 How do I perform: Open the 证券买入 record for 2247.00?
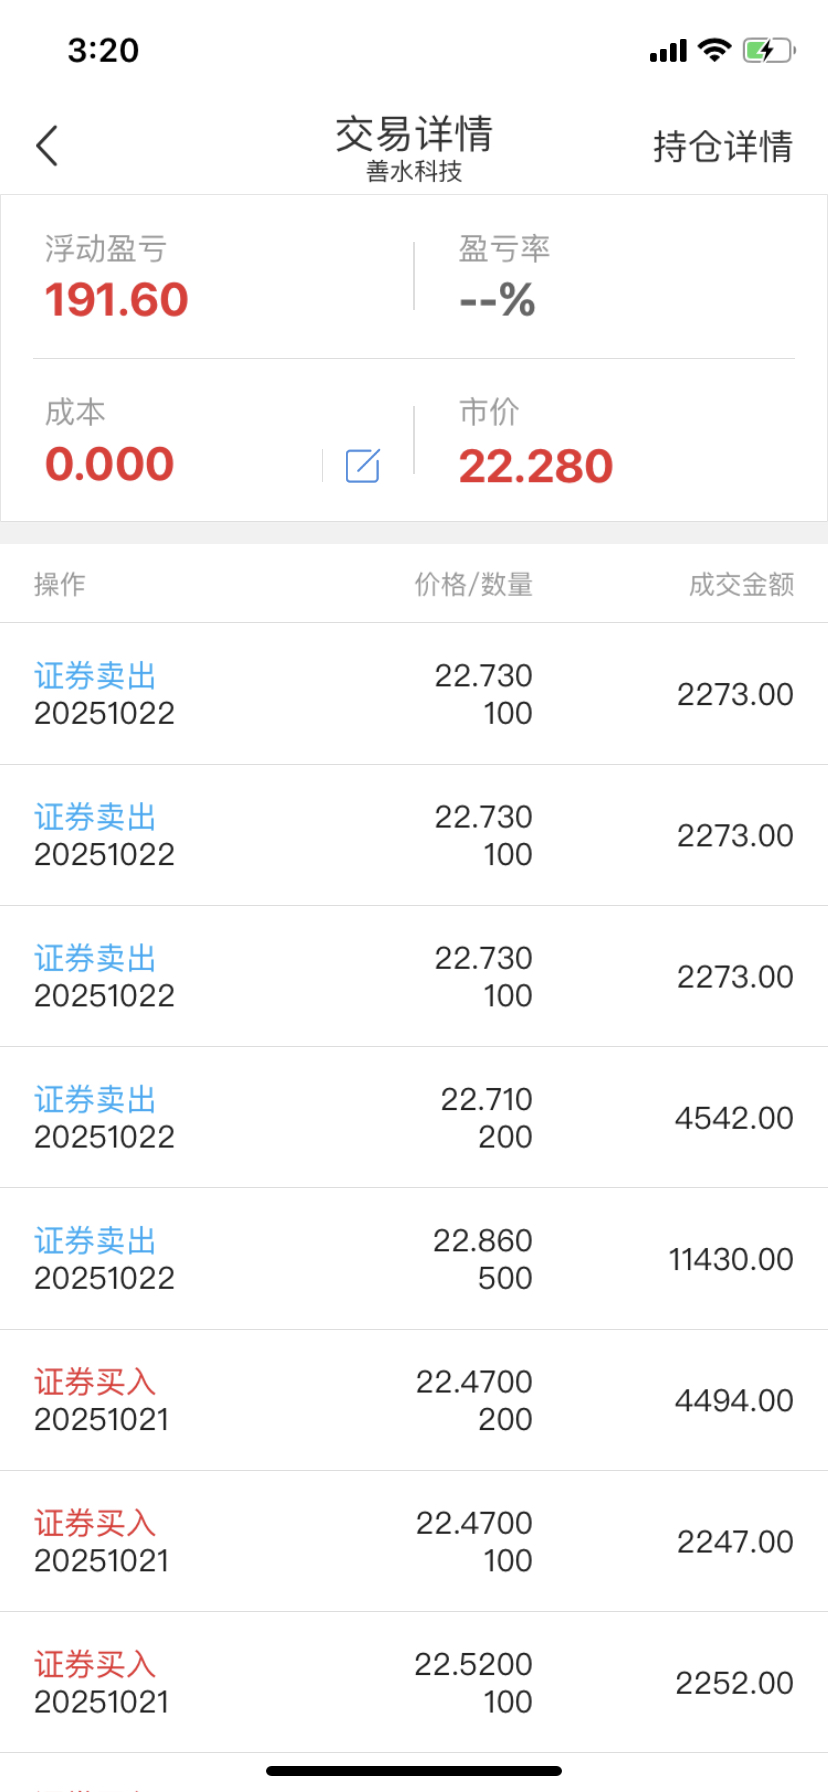(x=414, y=1541)
